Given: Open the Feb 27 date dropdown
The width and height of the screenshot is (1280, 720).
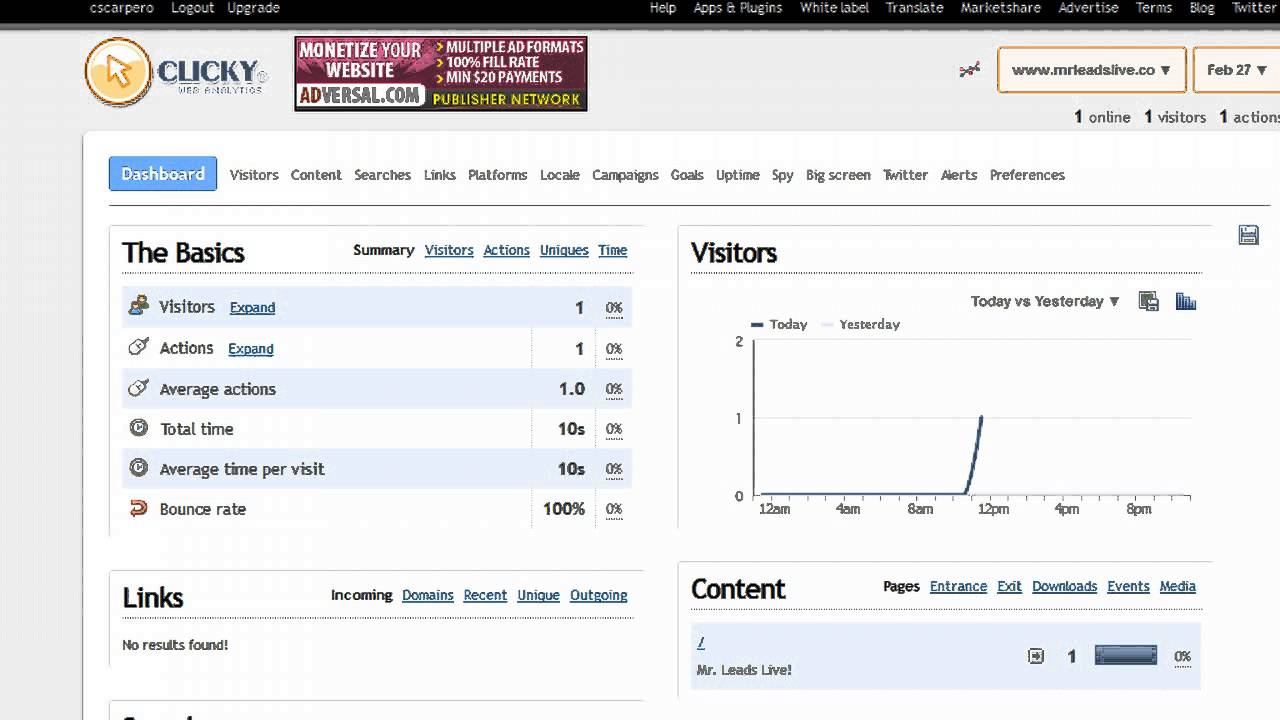Looking at the screenshot, I should pos(1238,70).
